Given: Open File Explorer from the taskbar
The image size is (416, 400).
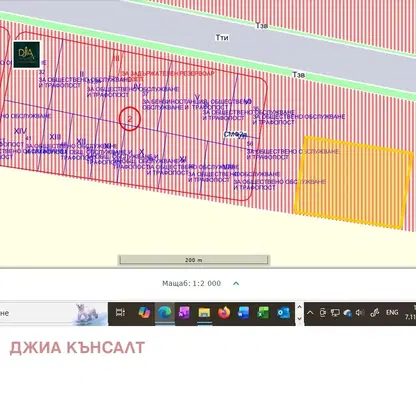Looking at the screenshot, I should pos(204,313).
